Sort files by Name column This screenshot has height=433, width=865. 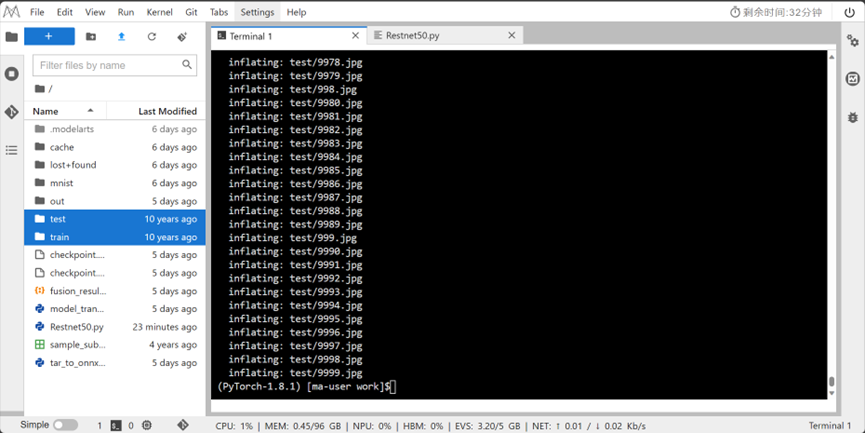click(x=65, y=111)
